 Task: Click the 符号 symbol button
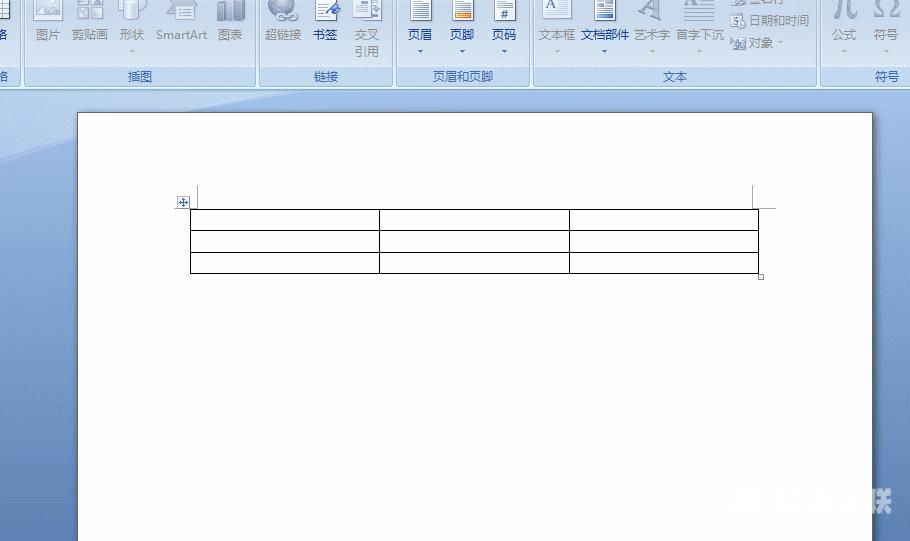point(886,24)
